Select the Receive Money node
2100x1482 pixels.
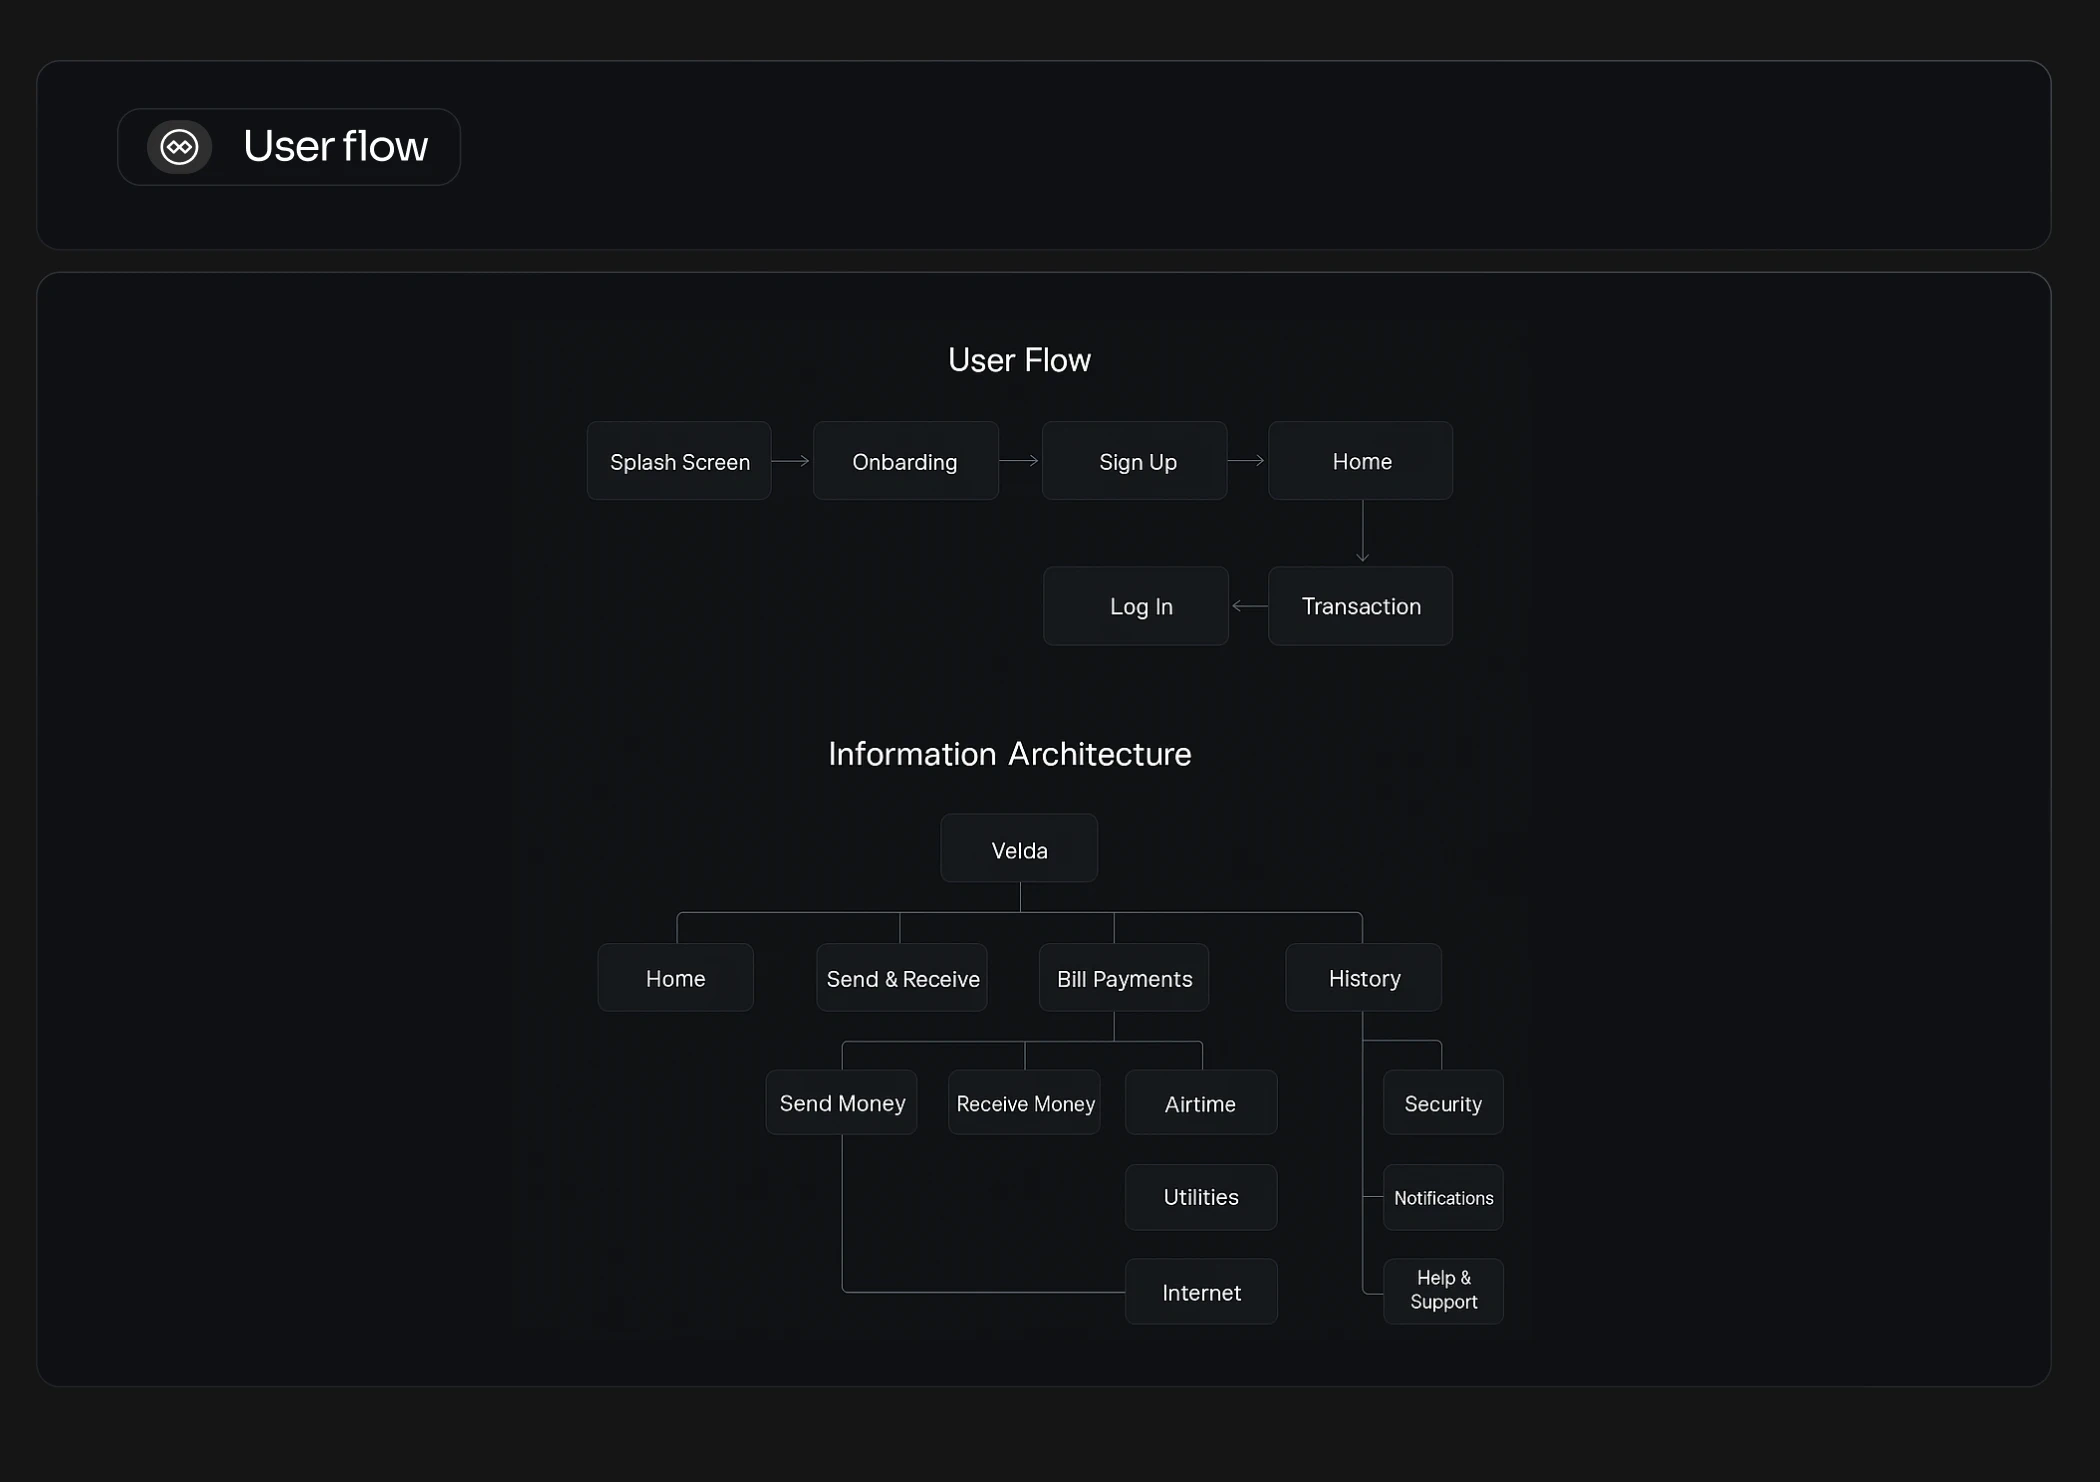[x=1025, y=1103]
